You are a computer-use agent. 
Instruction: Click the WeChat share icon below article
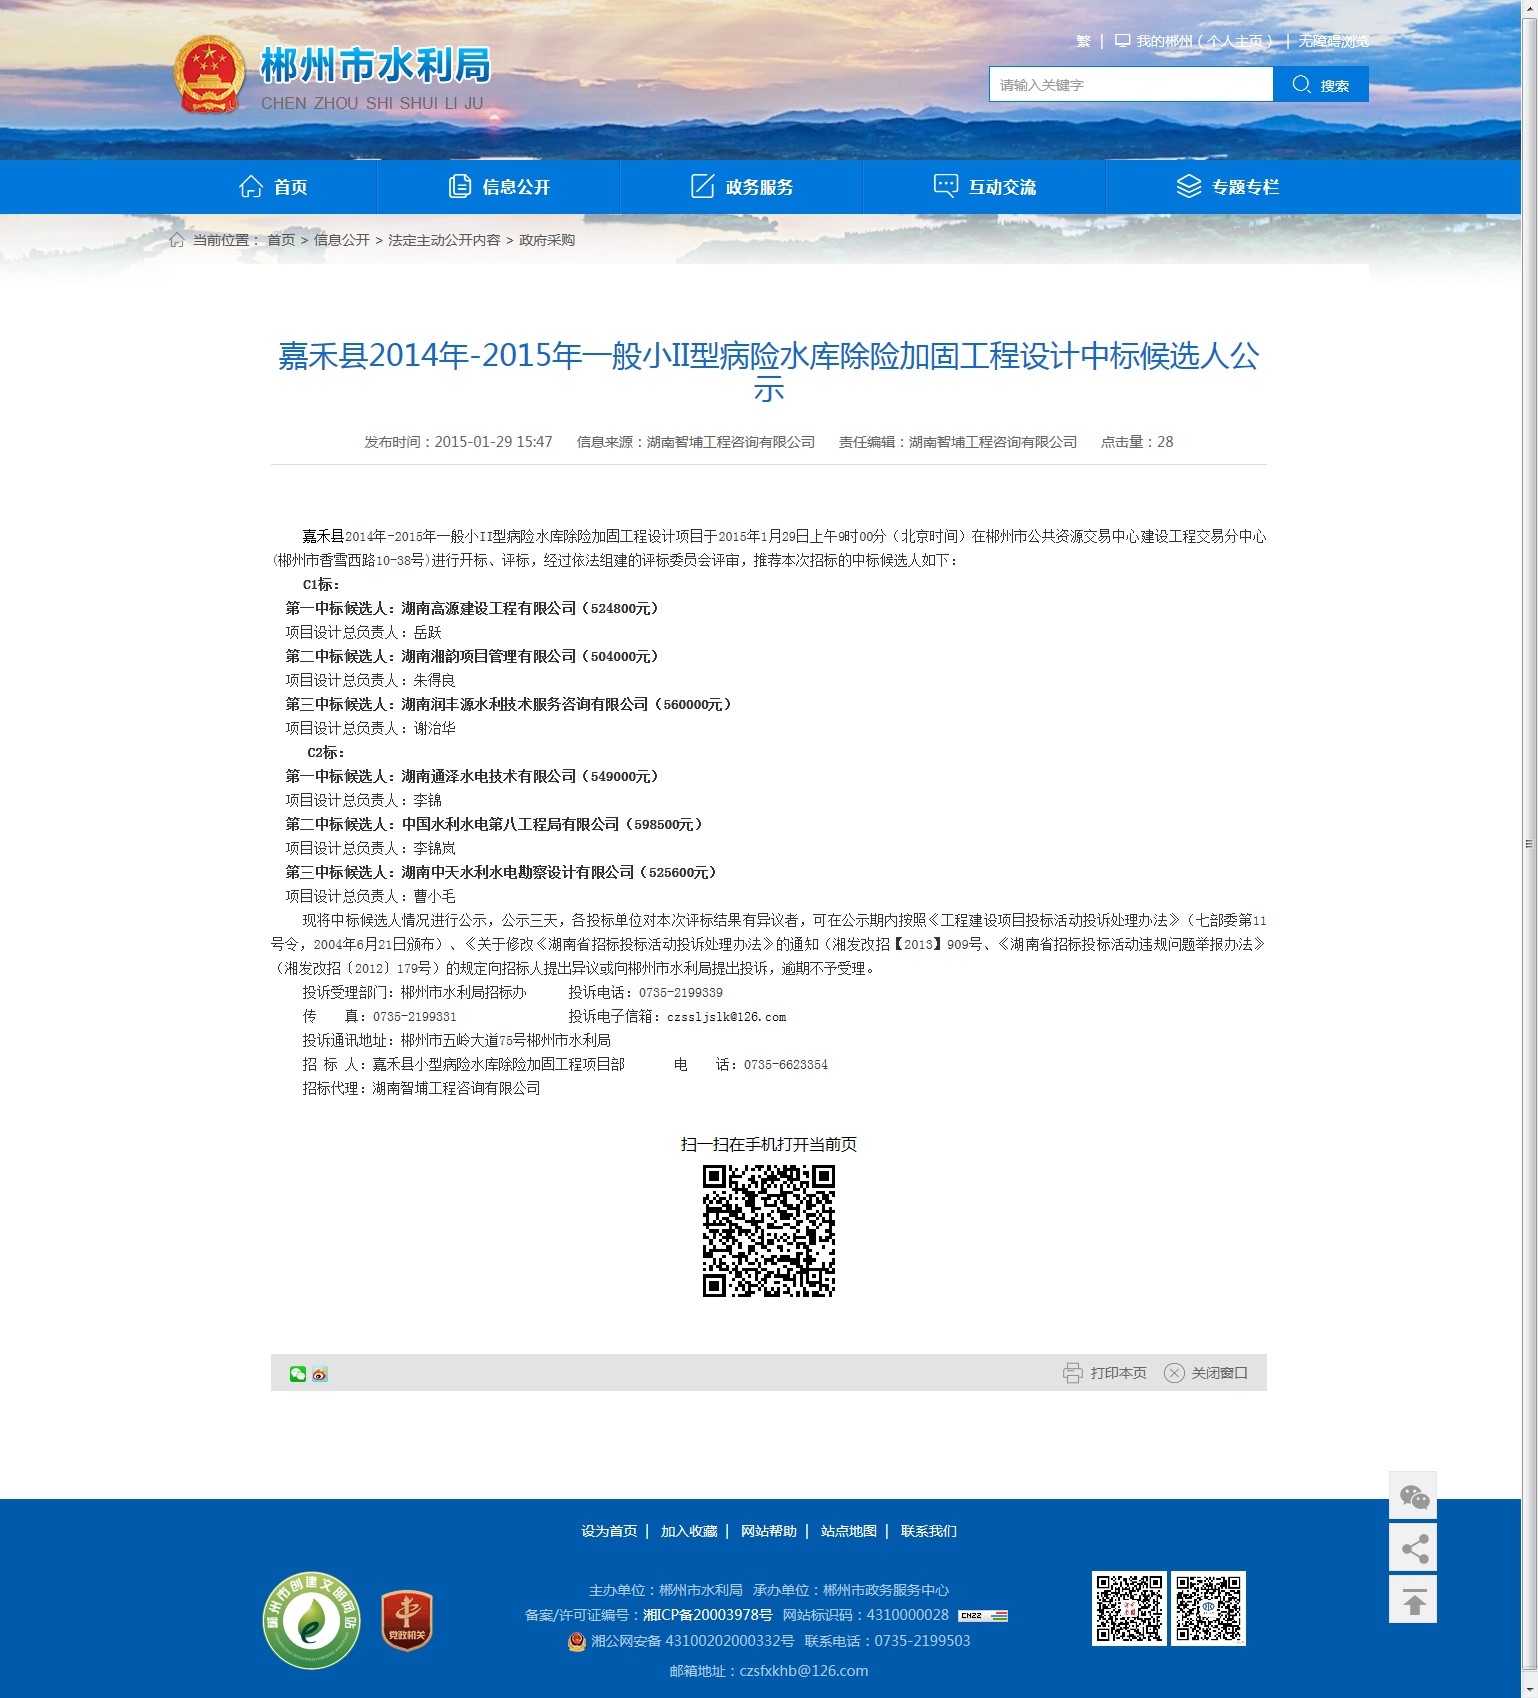tap(297, 1374)
